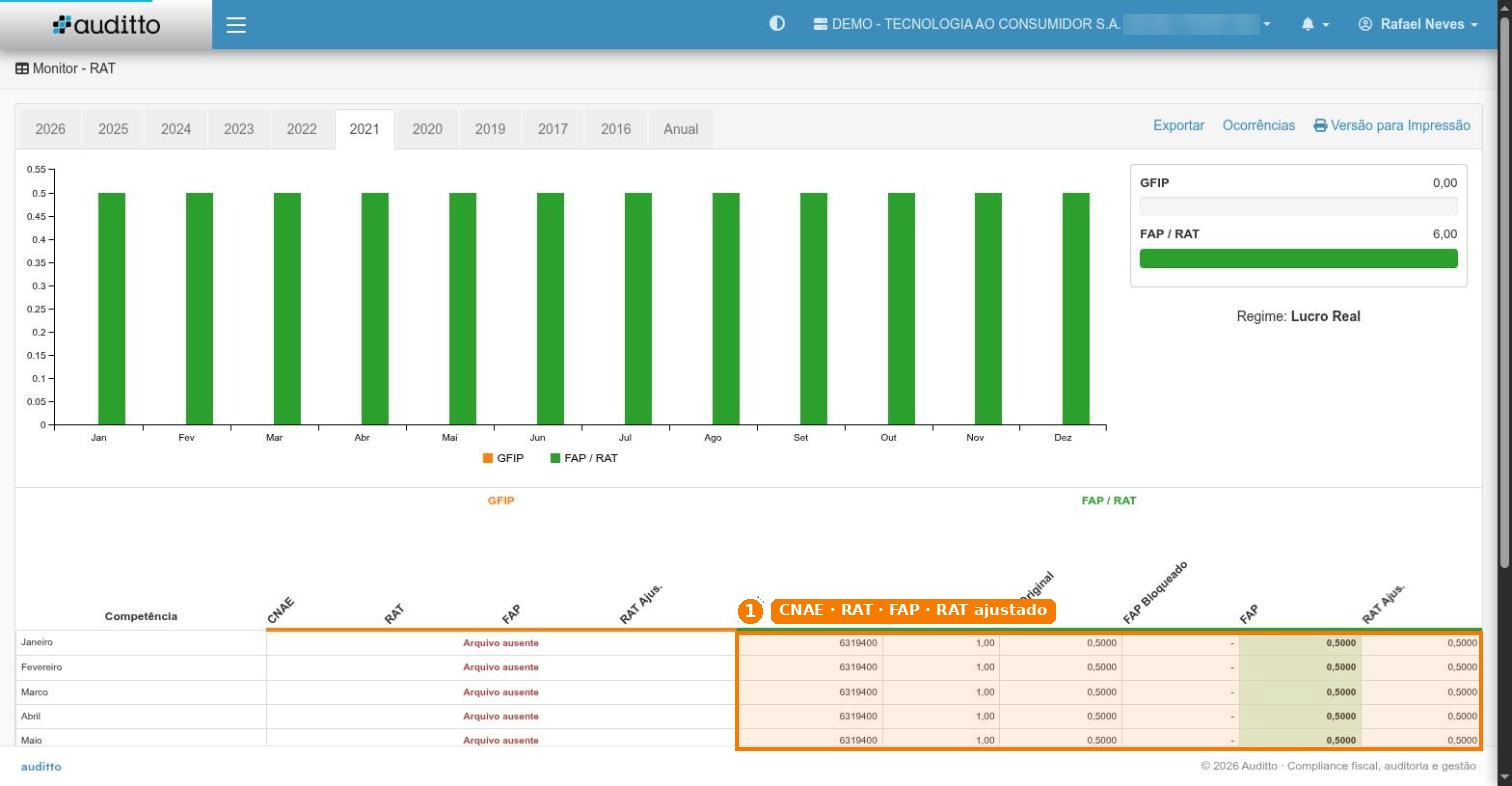Switch to the 2022 tab
Image resolution: width=1512 pixels, height=786 pixels.
(302, 129)
